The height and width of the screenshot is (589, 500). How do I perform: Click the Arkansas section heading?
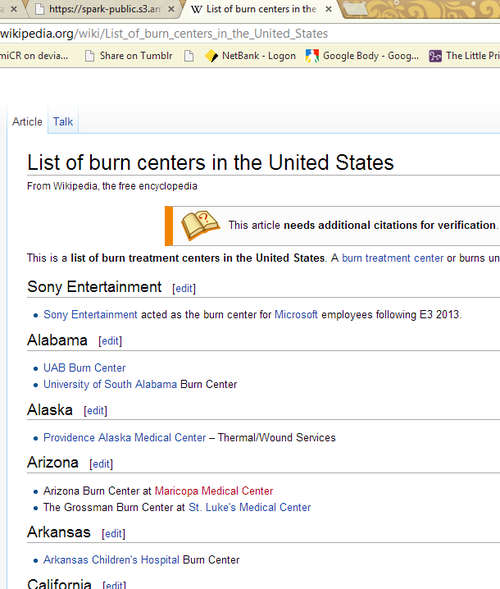[59, 533]
